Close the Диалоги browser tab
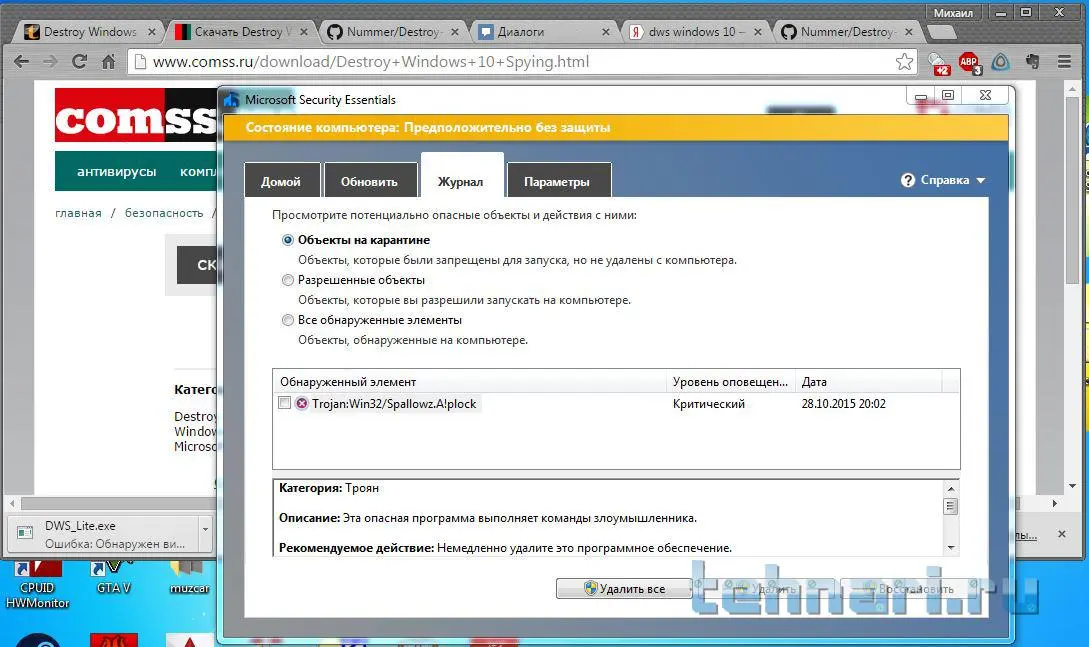This screenshot has height=647, width=1089. pos(606,32)
